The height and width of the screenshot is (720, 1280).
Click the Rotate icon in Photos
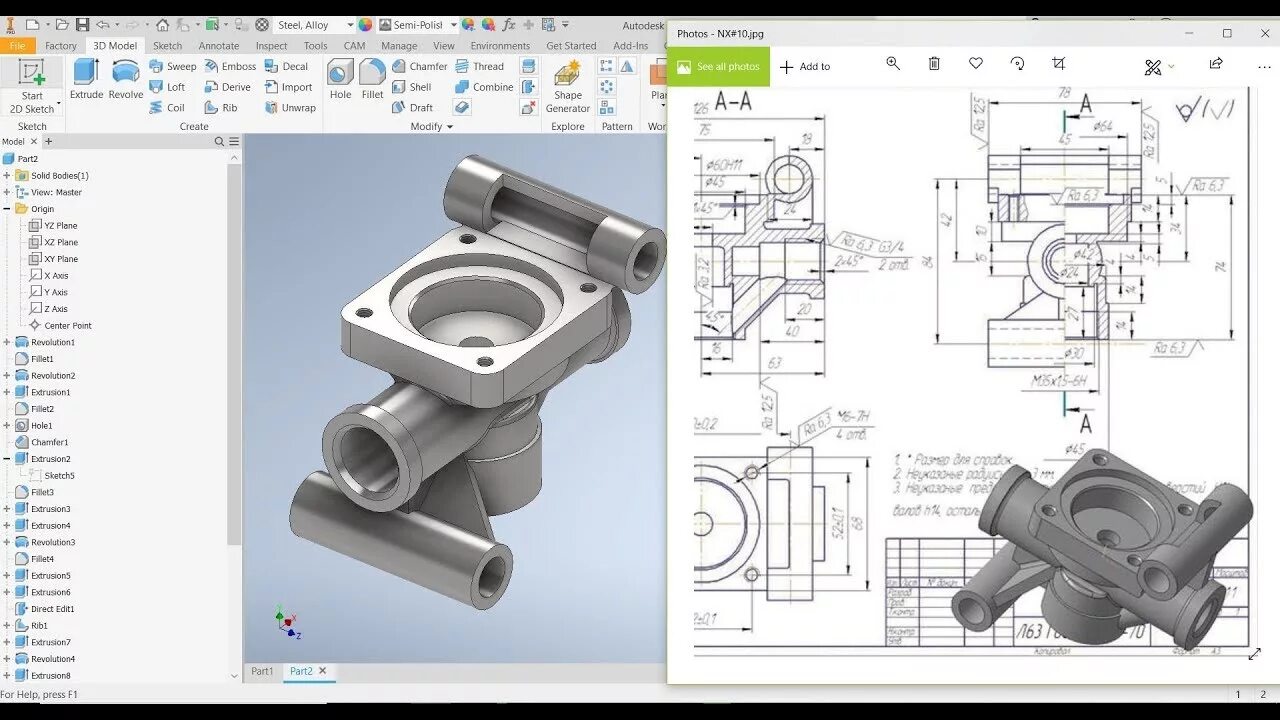1017,64
